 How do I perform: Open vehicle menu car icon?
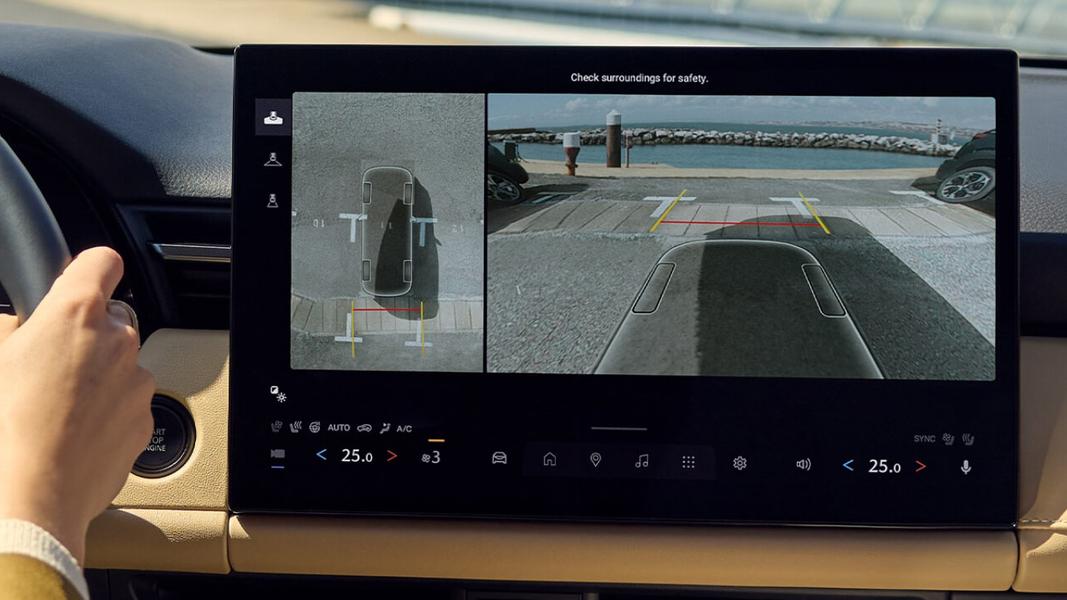499,459
